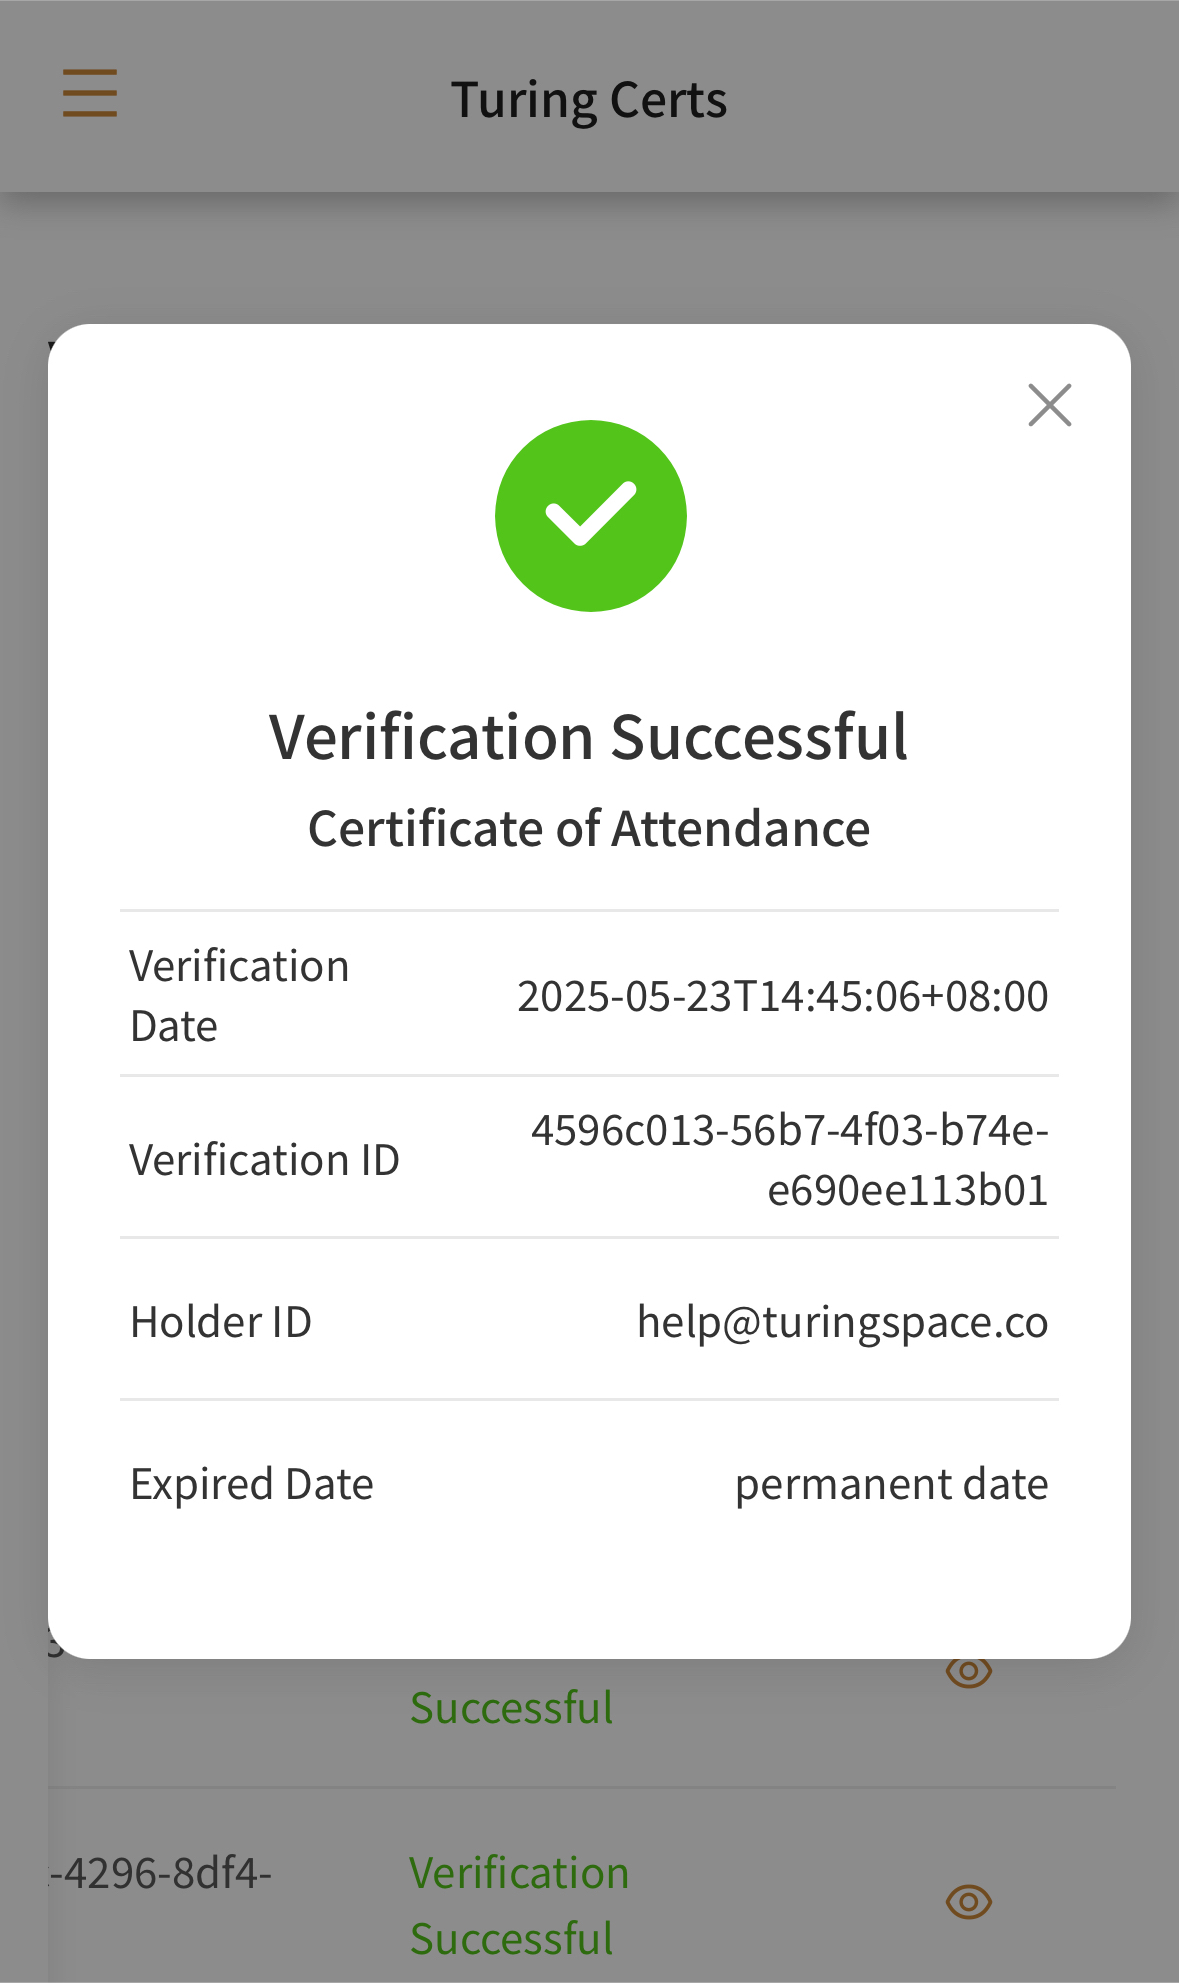The width and height of the screenshot is (1179, 1983).
Task: Click the Holder ID label
Action: pyautogui.click(x=221, y=1322)
